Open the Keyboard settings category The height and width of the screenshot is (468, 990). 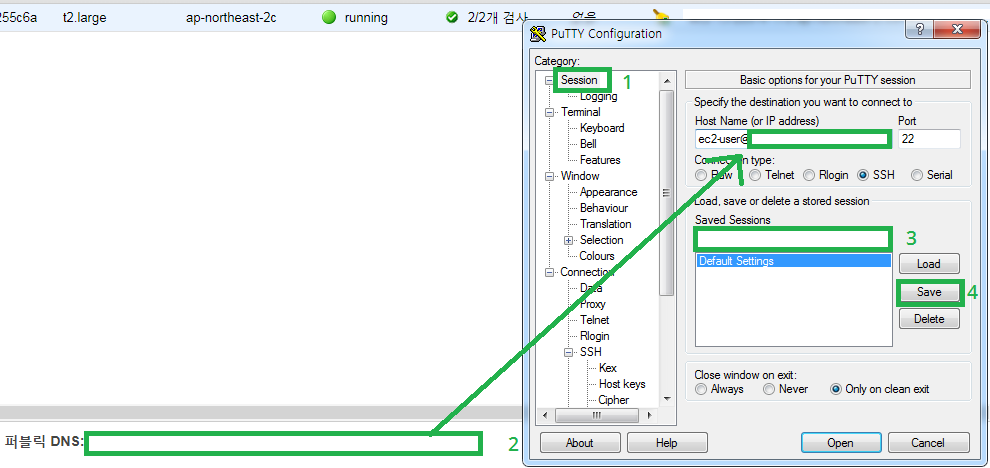click(602, 128)
